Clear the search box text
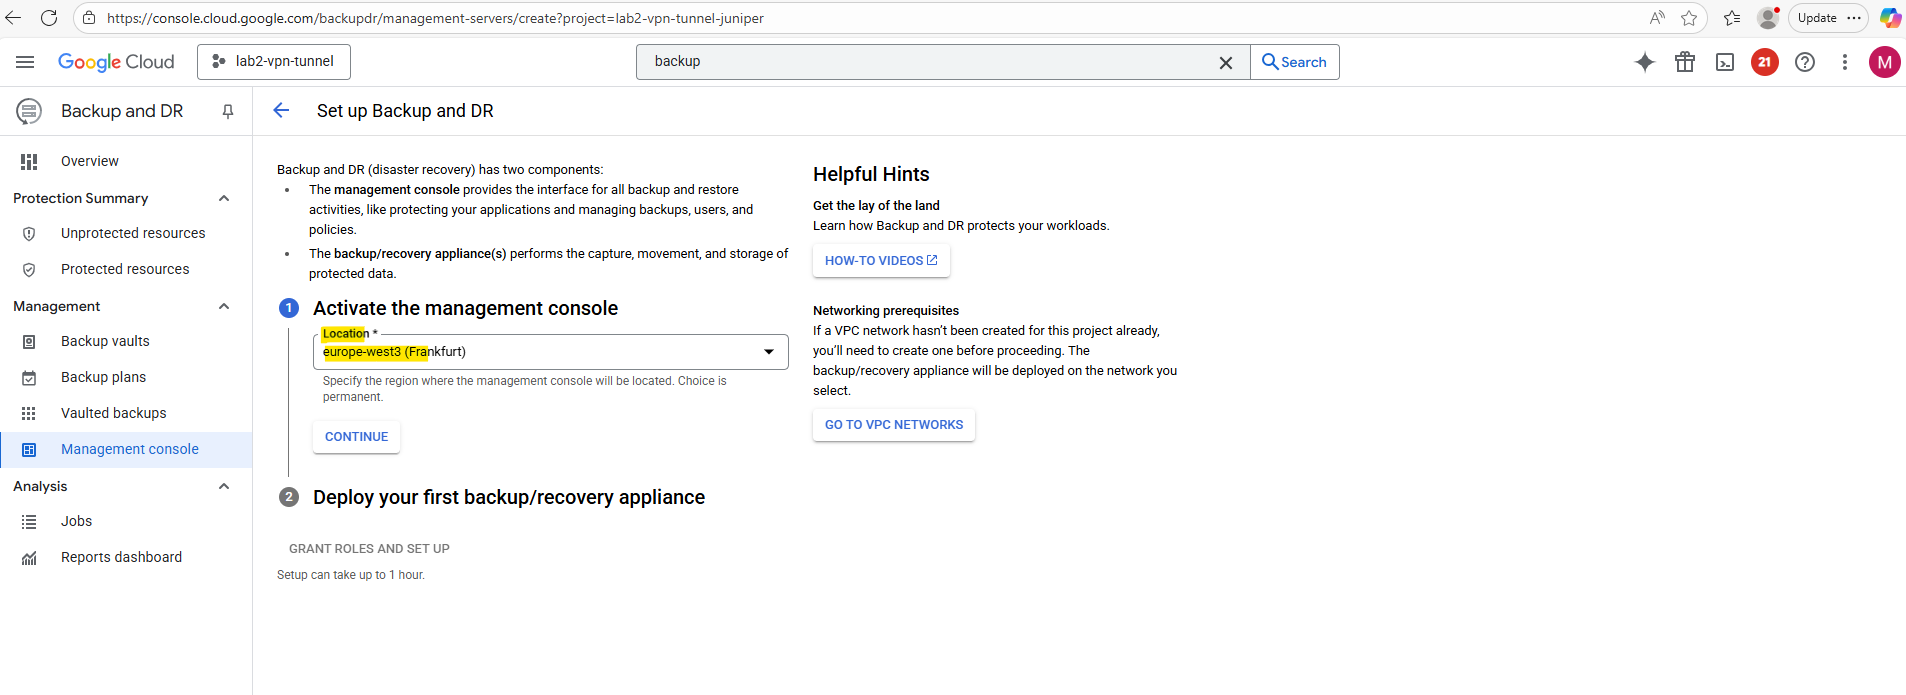This screenshot has height=695, width=1906. pyautogui.click(x=1226, y=62)
